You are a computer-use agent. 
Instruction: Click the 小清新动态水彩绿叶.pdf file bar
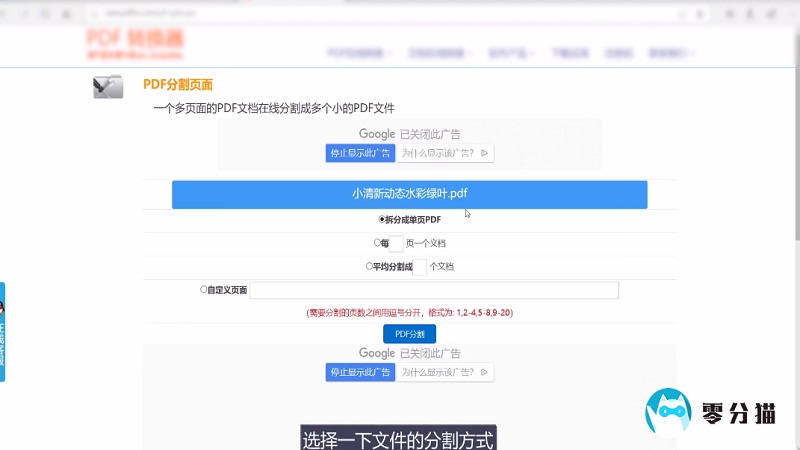click(409, 194)
